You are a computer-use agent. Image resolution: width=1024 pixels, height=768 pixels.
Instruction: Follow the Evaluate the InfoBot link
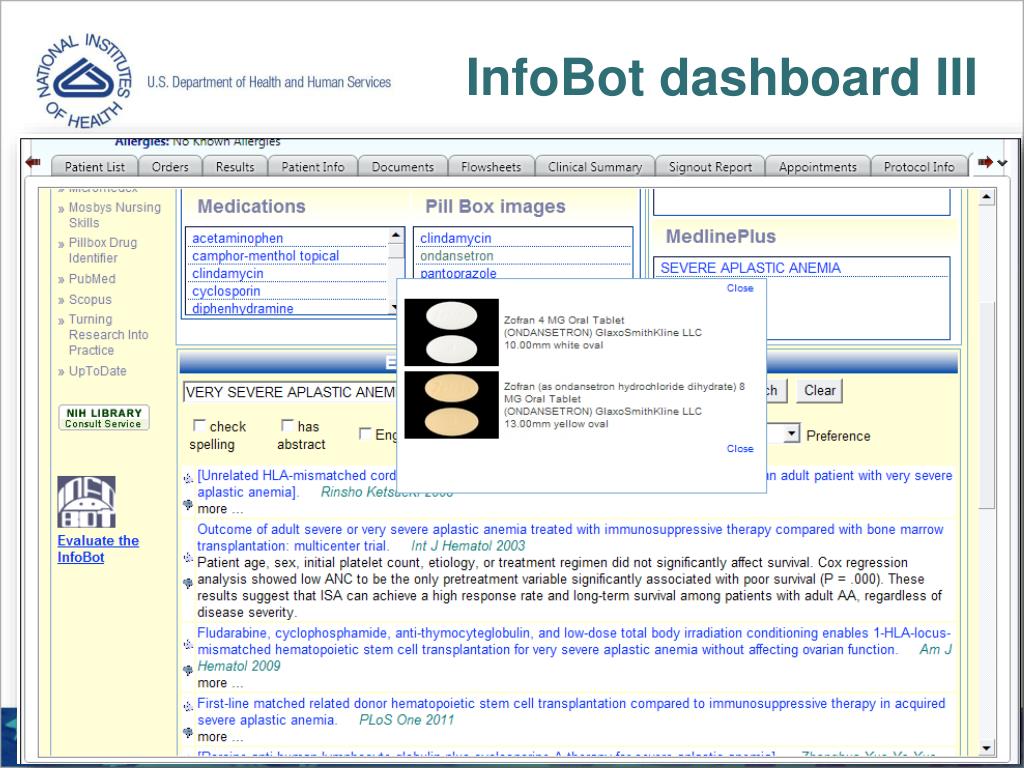(x=98, y=549)
